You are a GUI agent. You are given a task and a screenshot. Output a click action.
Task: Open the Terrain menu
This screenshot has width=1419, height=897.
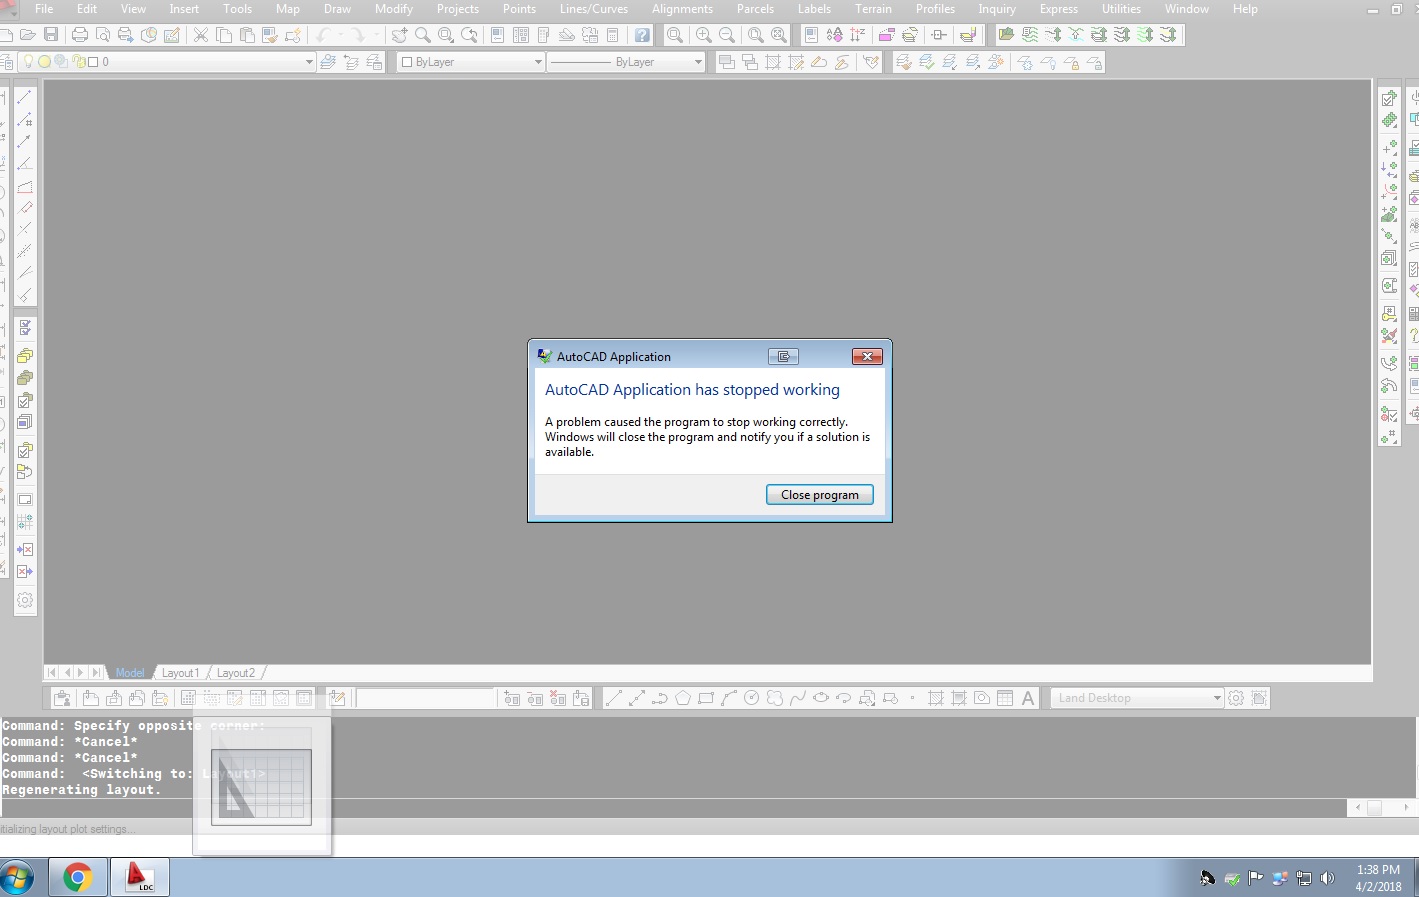[x=873, y=9]
